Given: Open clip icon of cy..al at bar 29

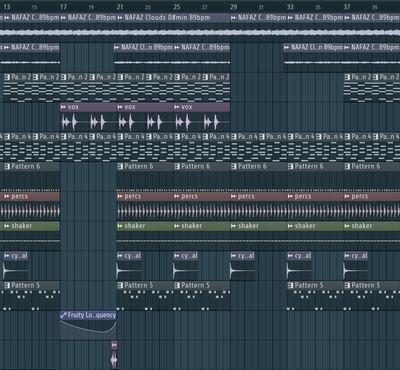Looking at the screenshot, I should coord(233,256).
